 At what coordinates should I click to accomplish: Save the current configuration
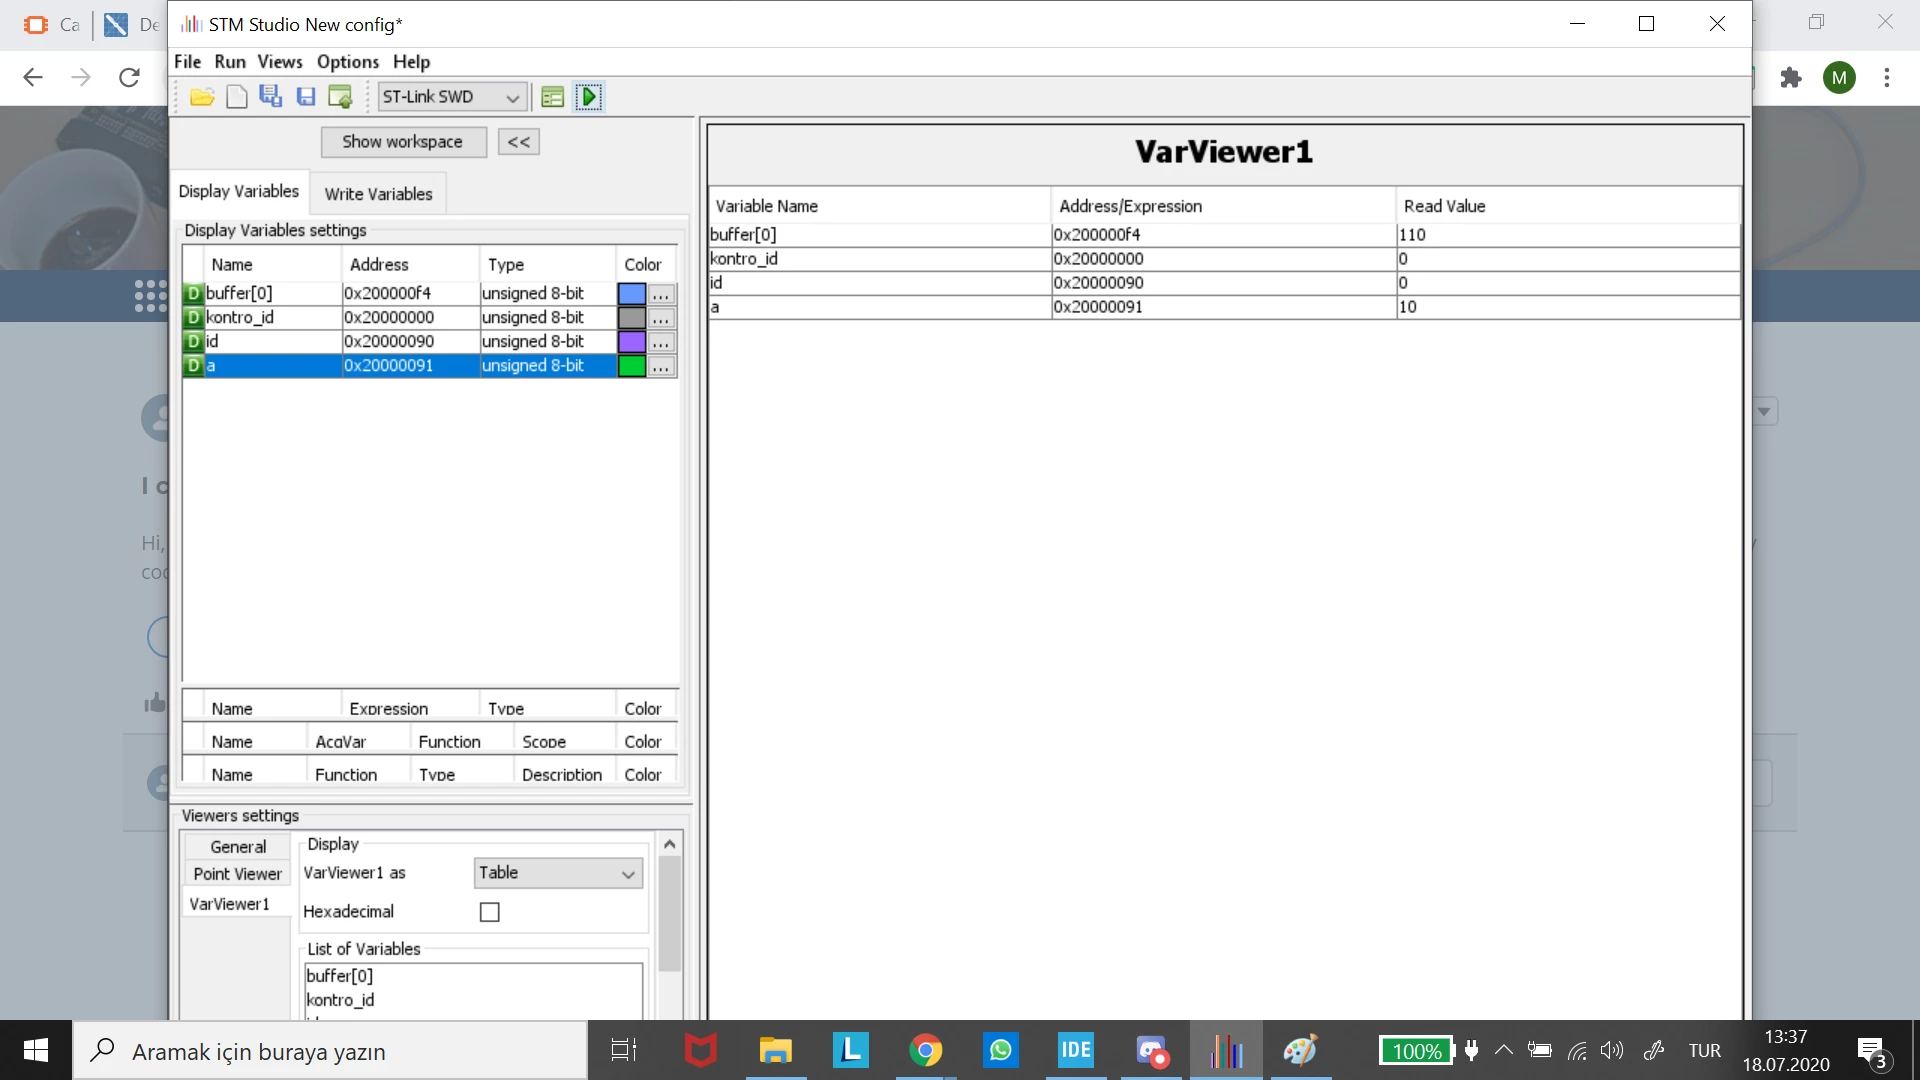(x=306, y=97)
